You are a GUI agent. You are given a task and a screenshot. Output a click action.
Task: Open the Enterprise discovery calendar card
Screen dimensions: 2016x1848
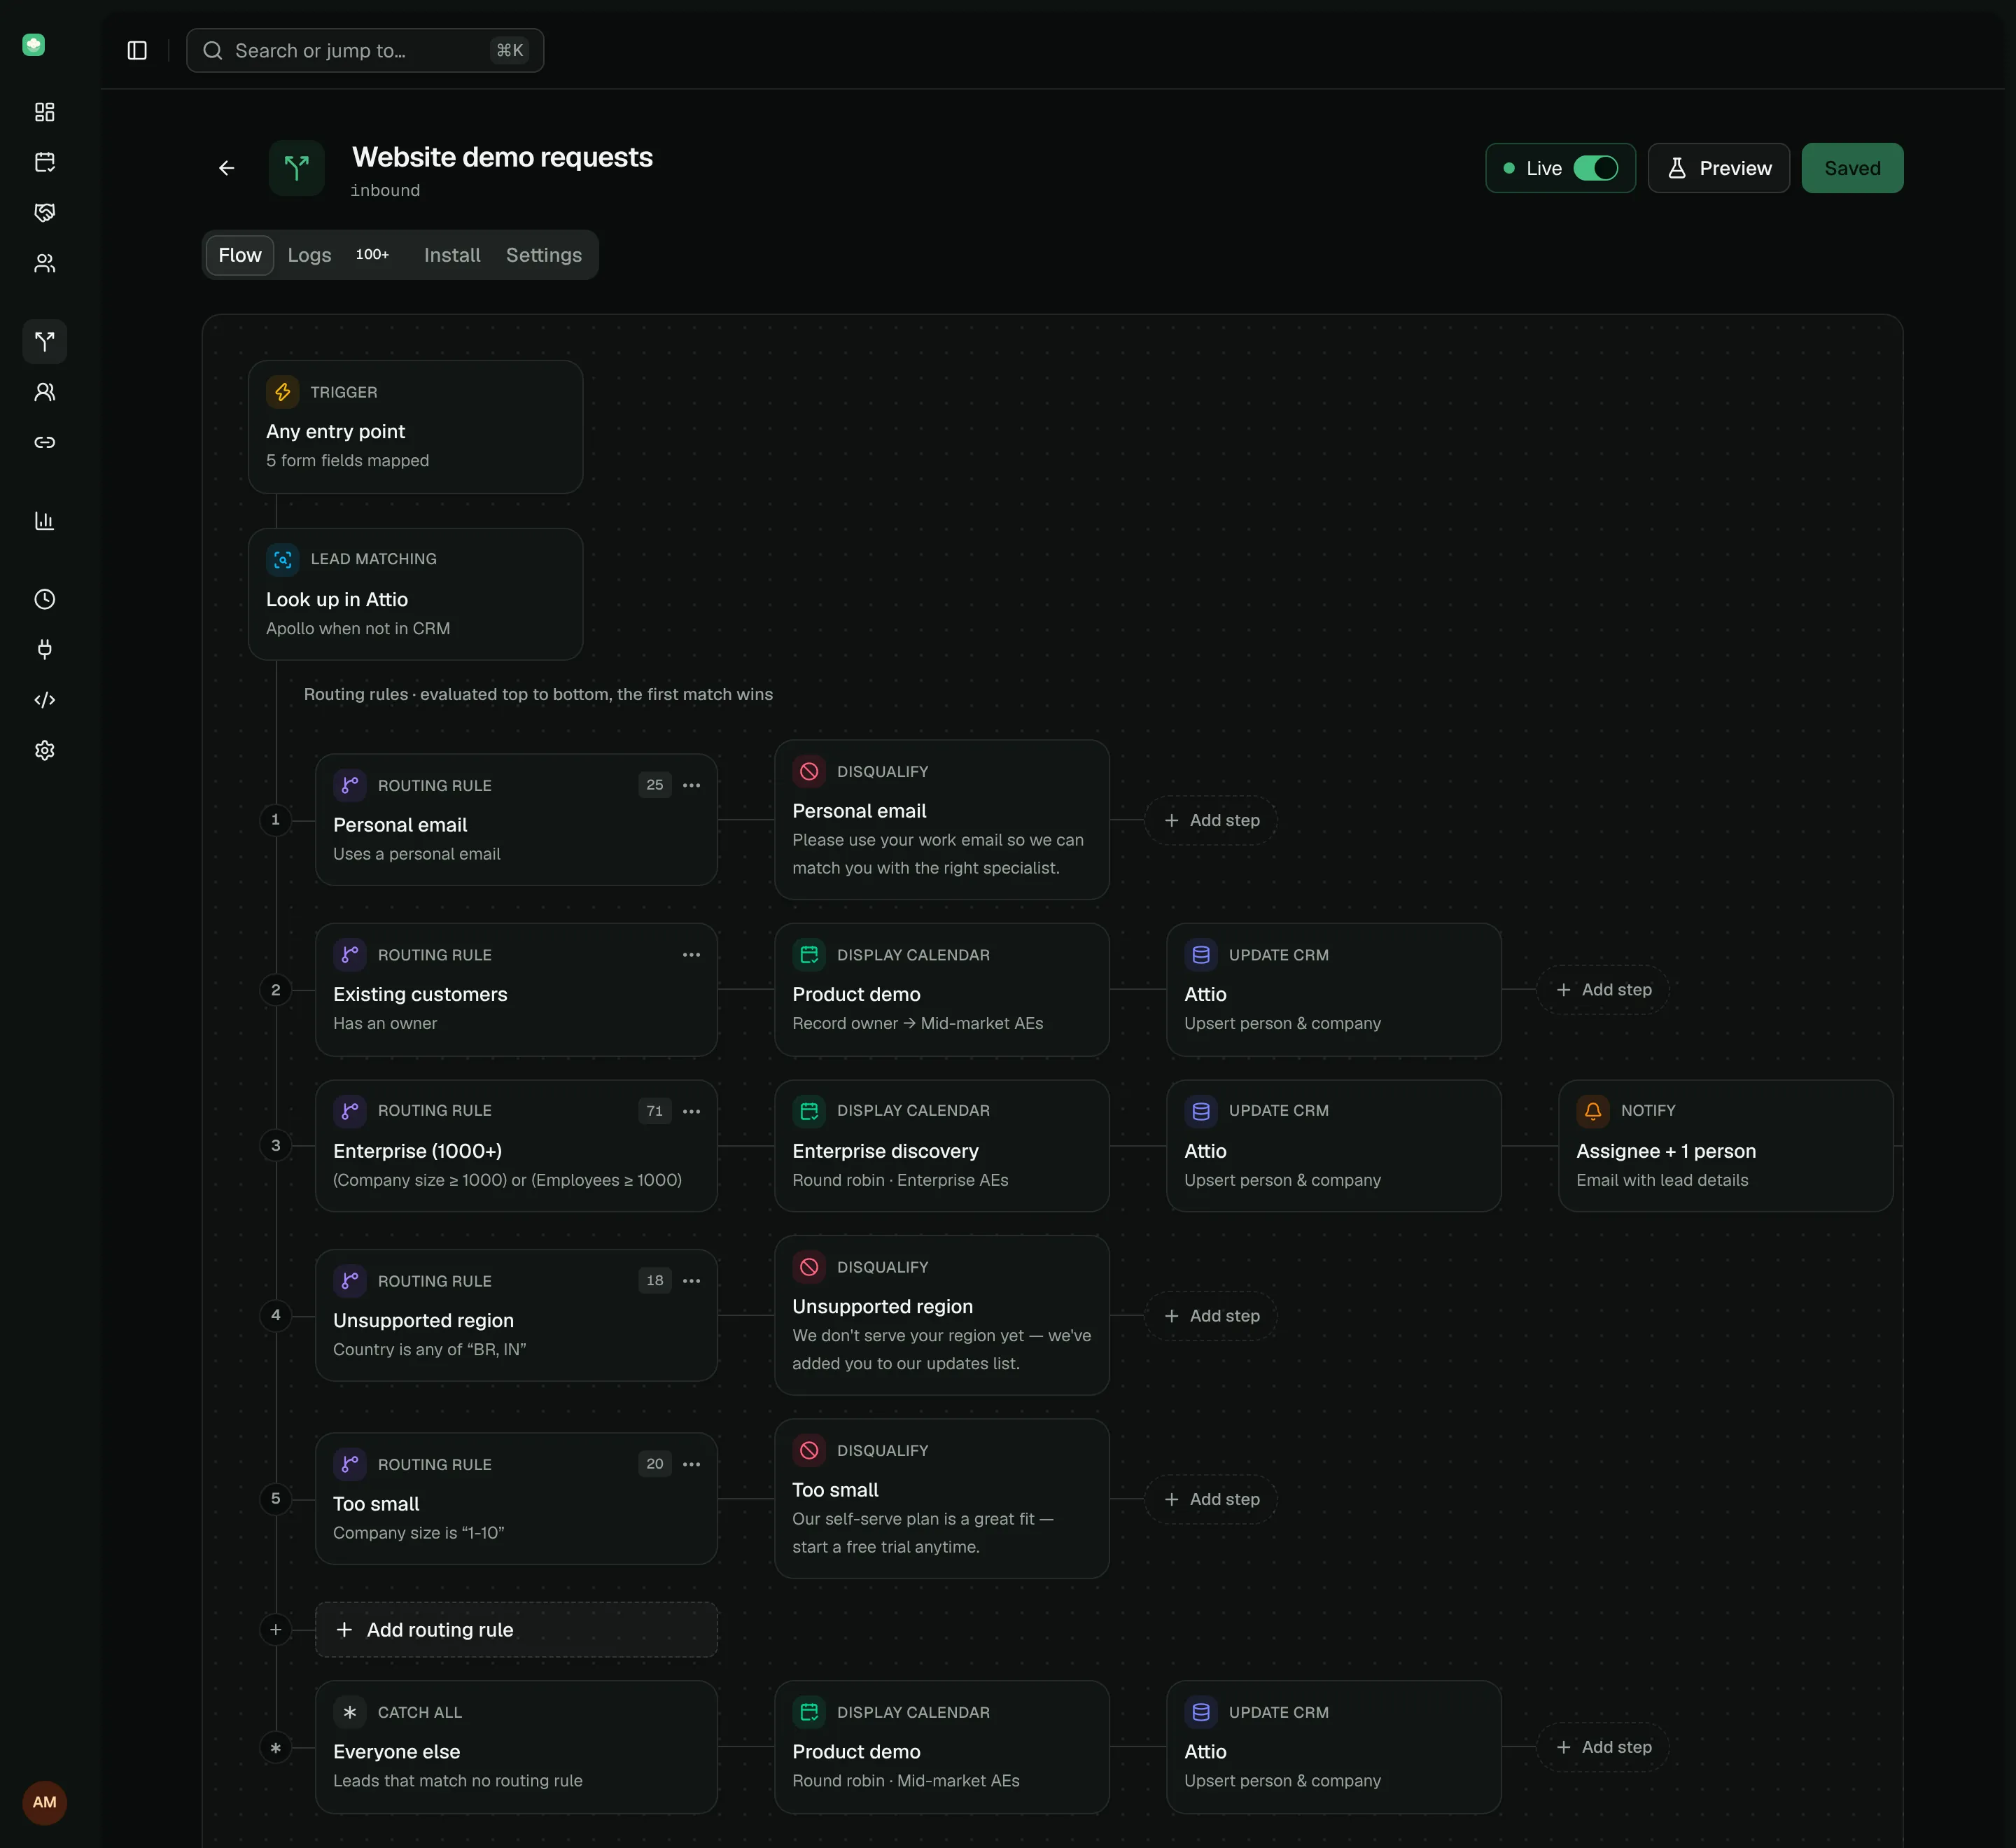941,1146
